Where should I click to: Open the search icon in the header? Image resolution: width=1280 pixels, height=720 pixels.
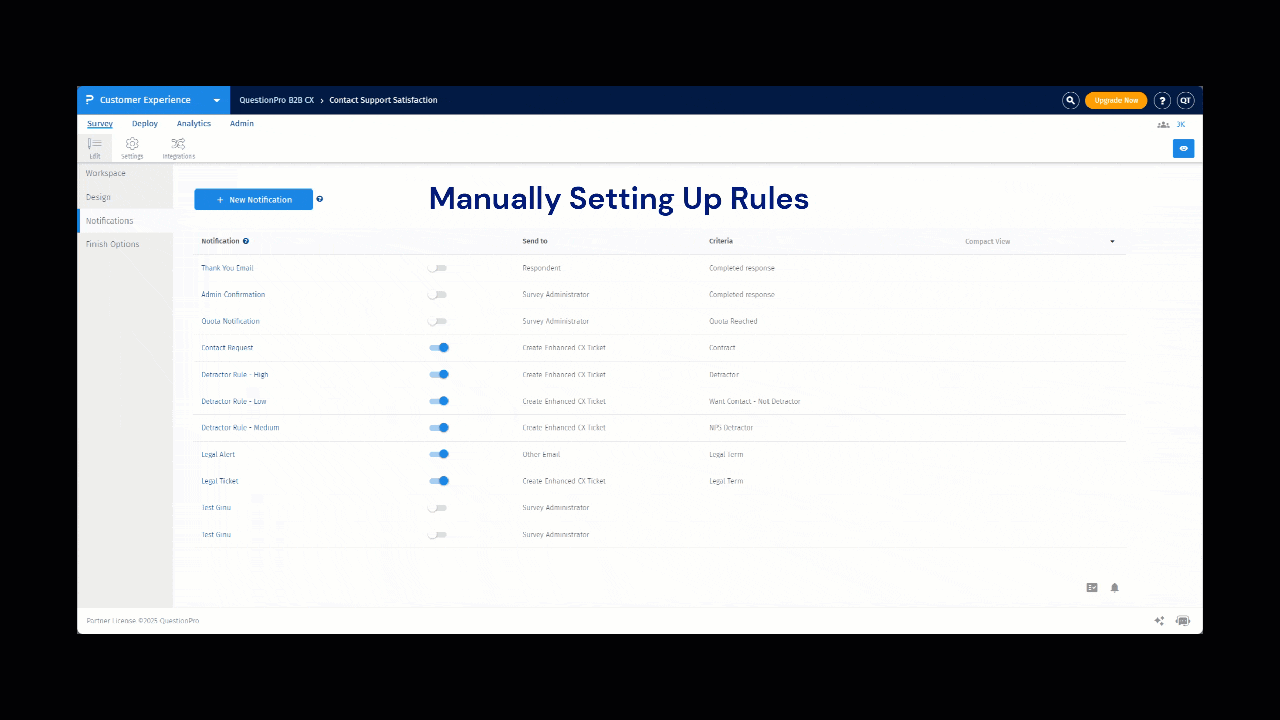click(1070, 100)
